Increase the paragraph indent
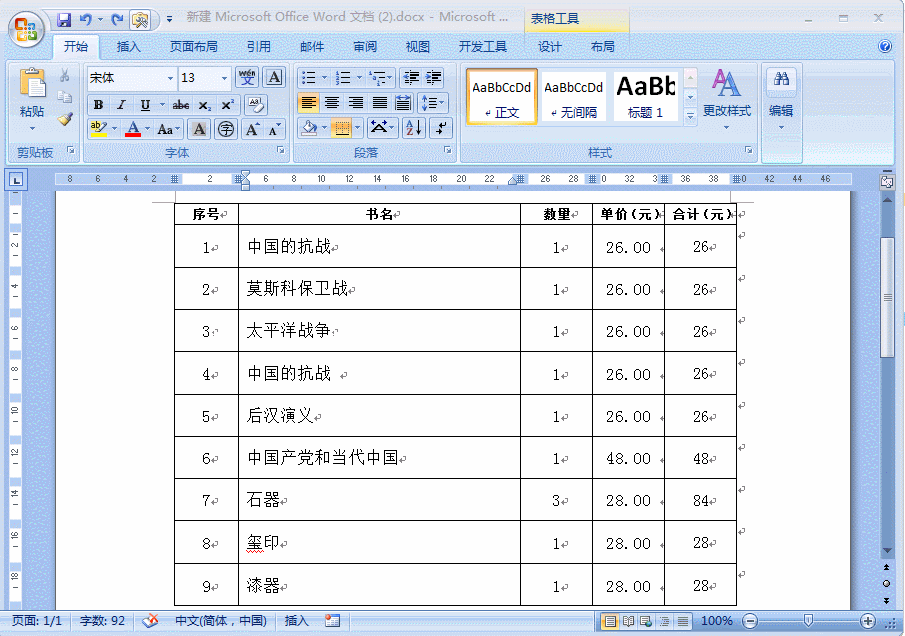The width and height of the screenshot is (905, 636). click(433, 77)
